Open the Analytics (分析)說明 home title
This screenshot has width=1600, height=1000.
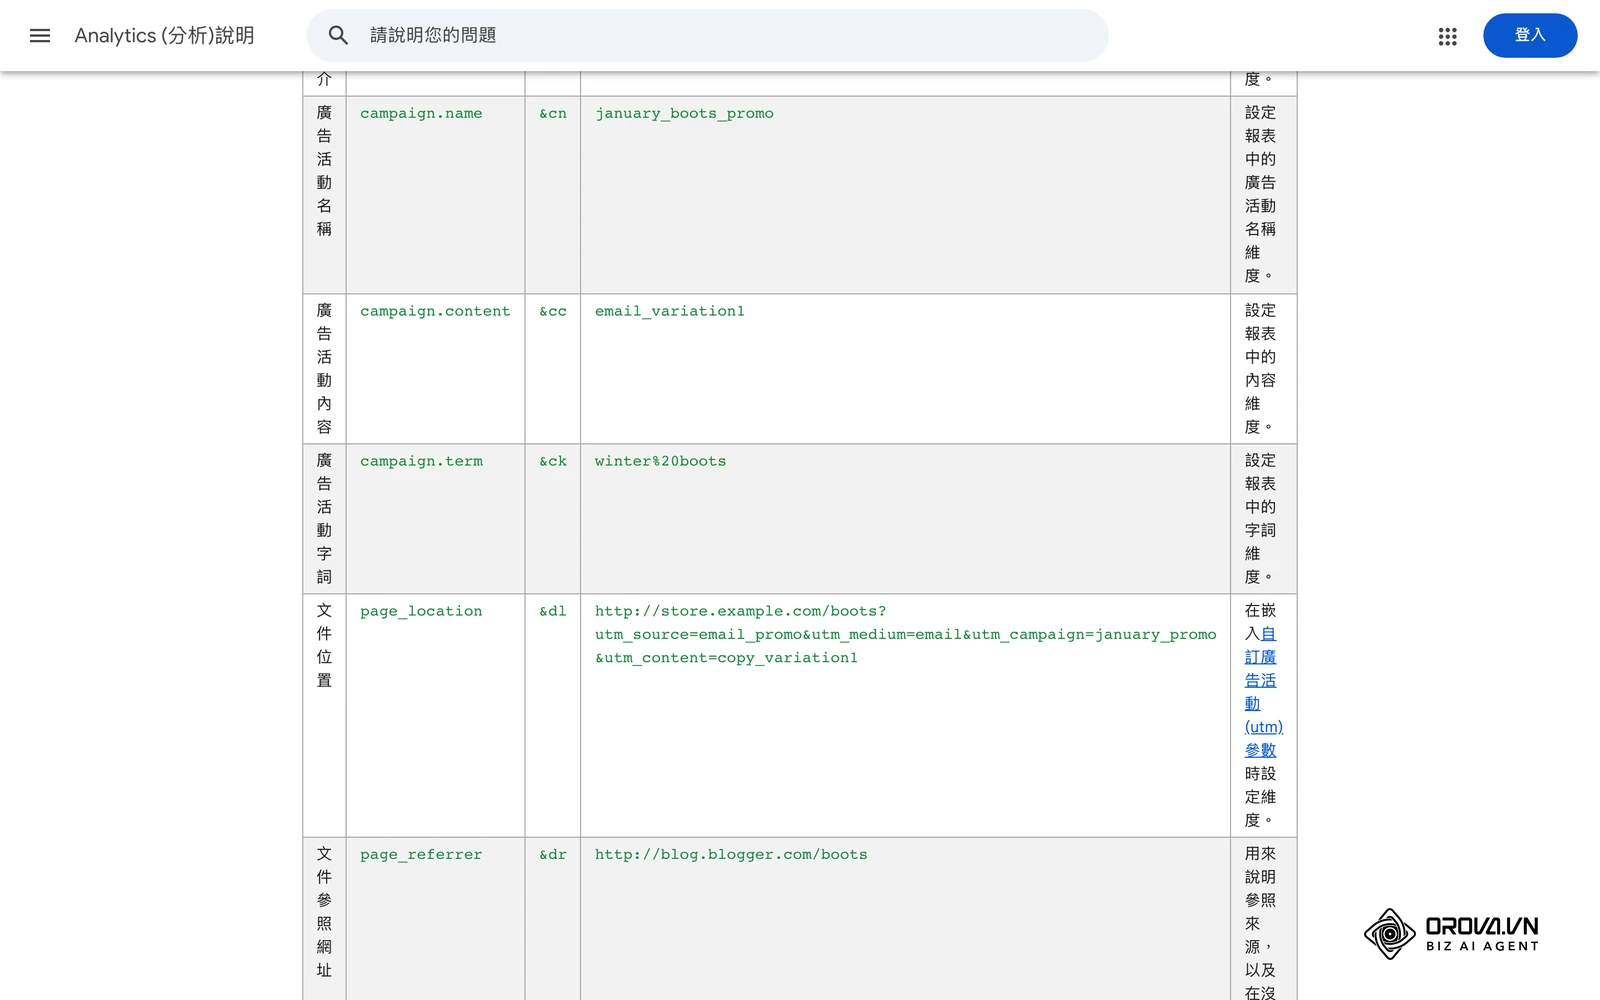click(165, 36)
